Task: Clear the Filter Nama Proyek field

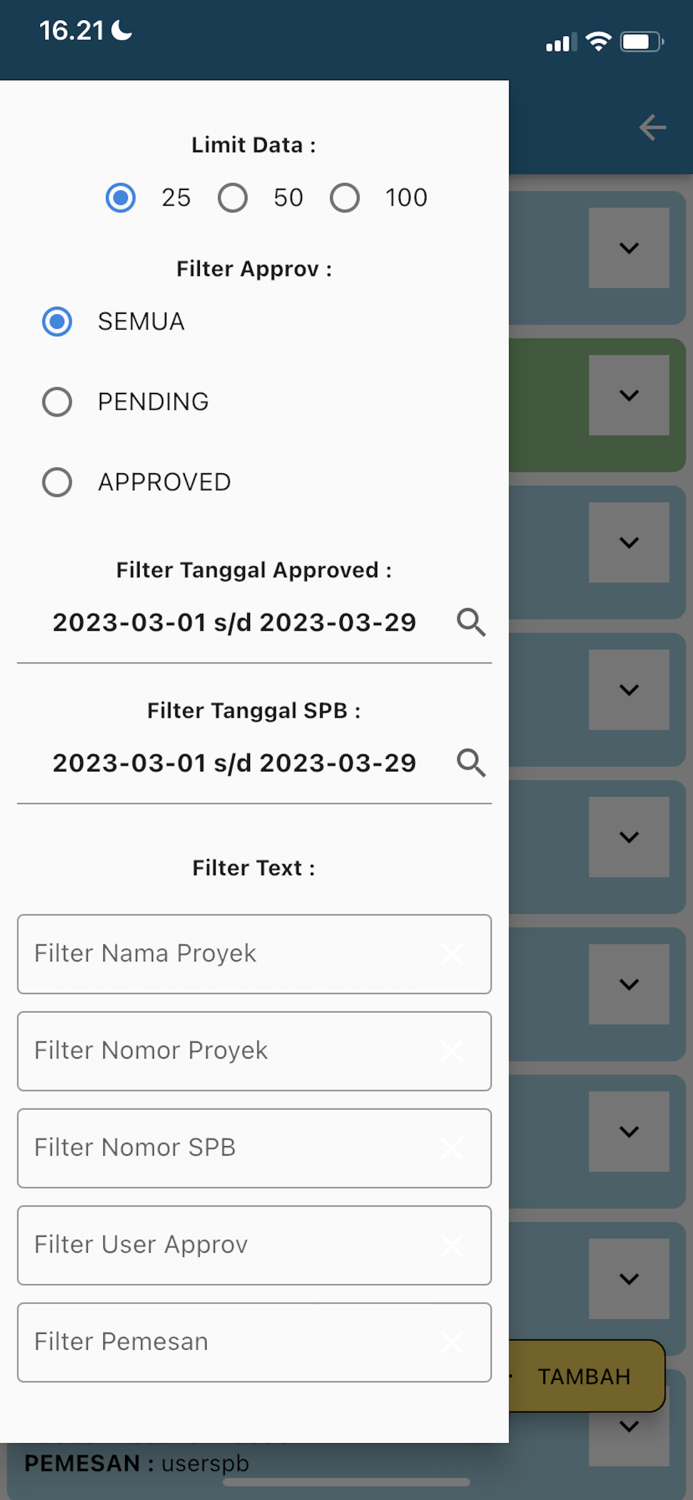Action: click(x=452, y=954)
